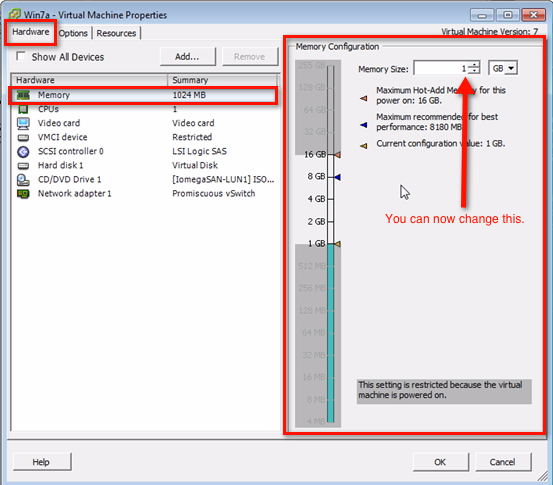
Task: Click the Hard disk 1 icon
Action: pyautogui.click(x=23, y=165)
